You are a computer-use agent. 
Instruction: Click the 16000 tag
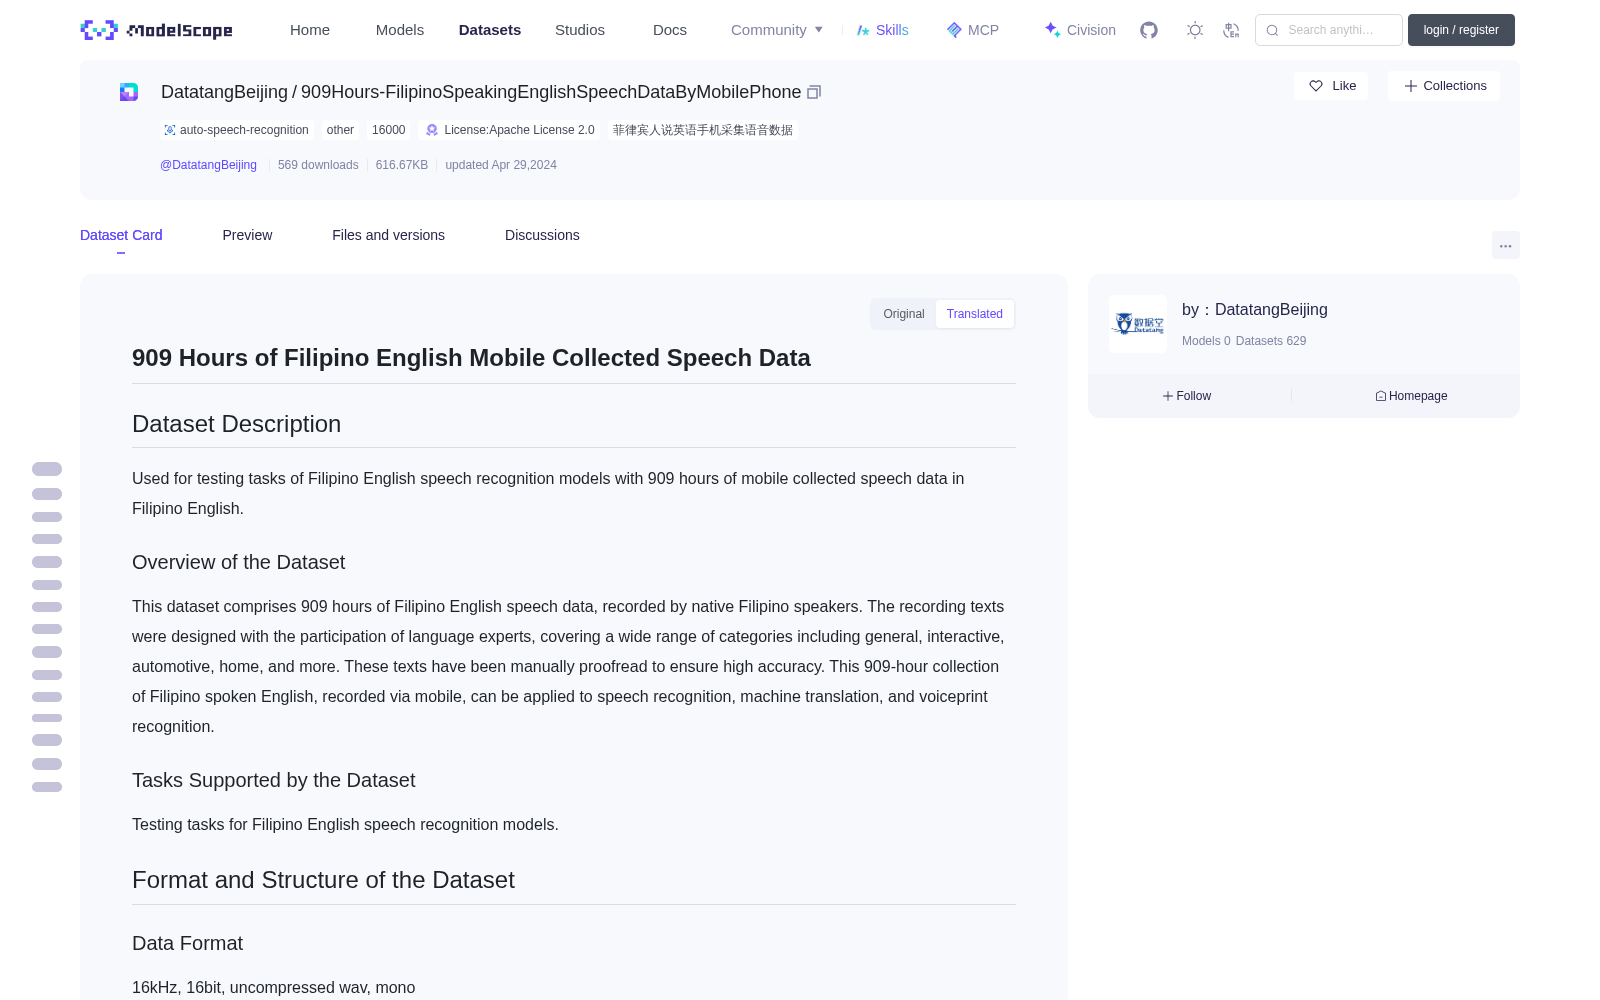point(388,130)
